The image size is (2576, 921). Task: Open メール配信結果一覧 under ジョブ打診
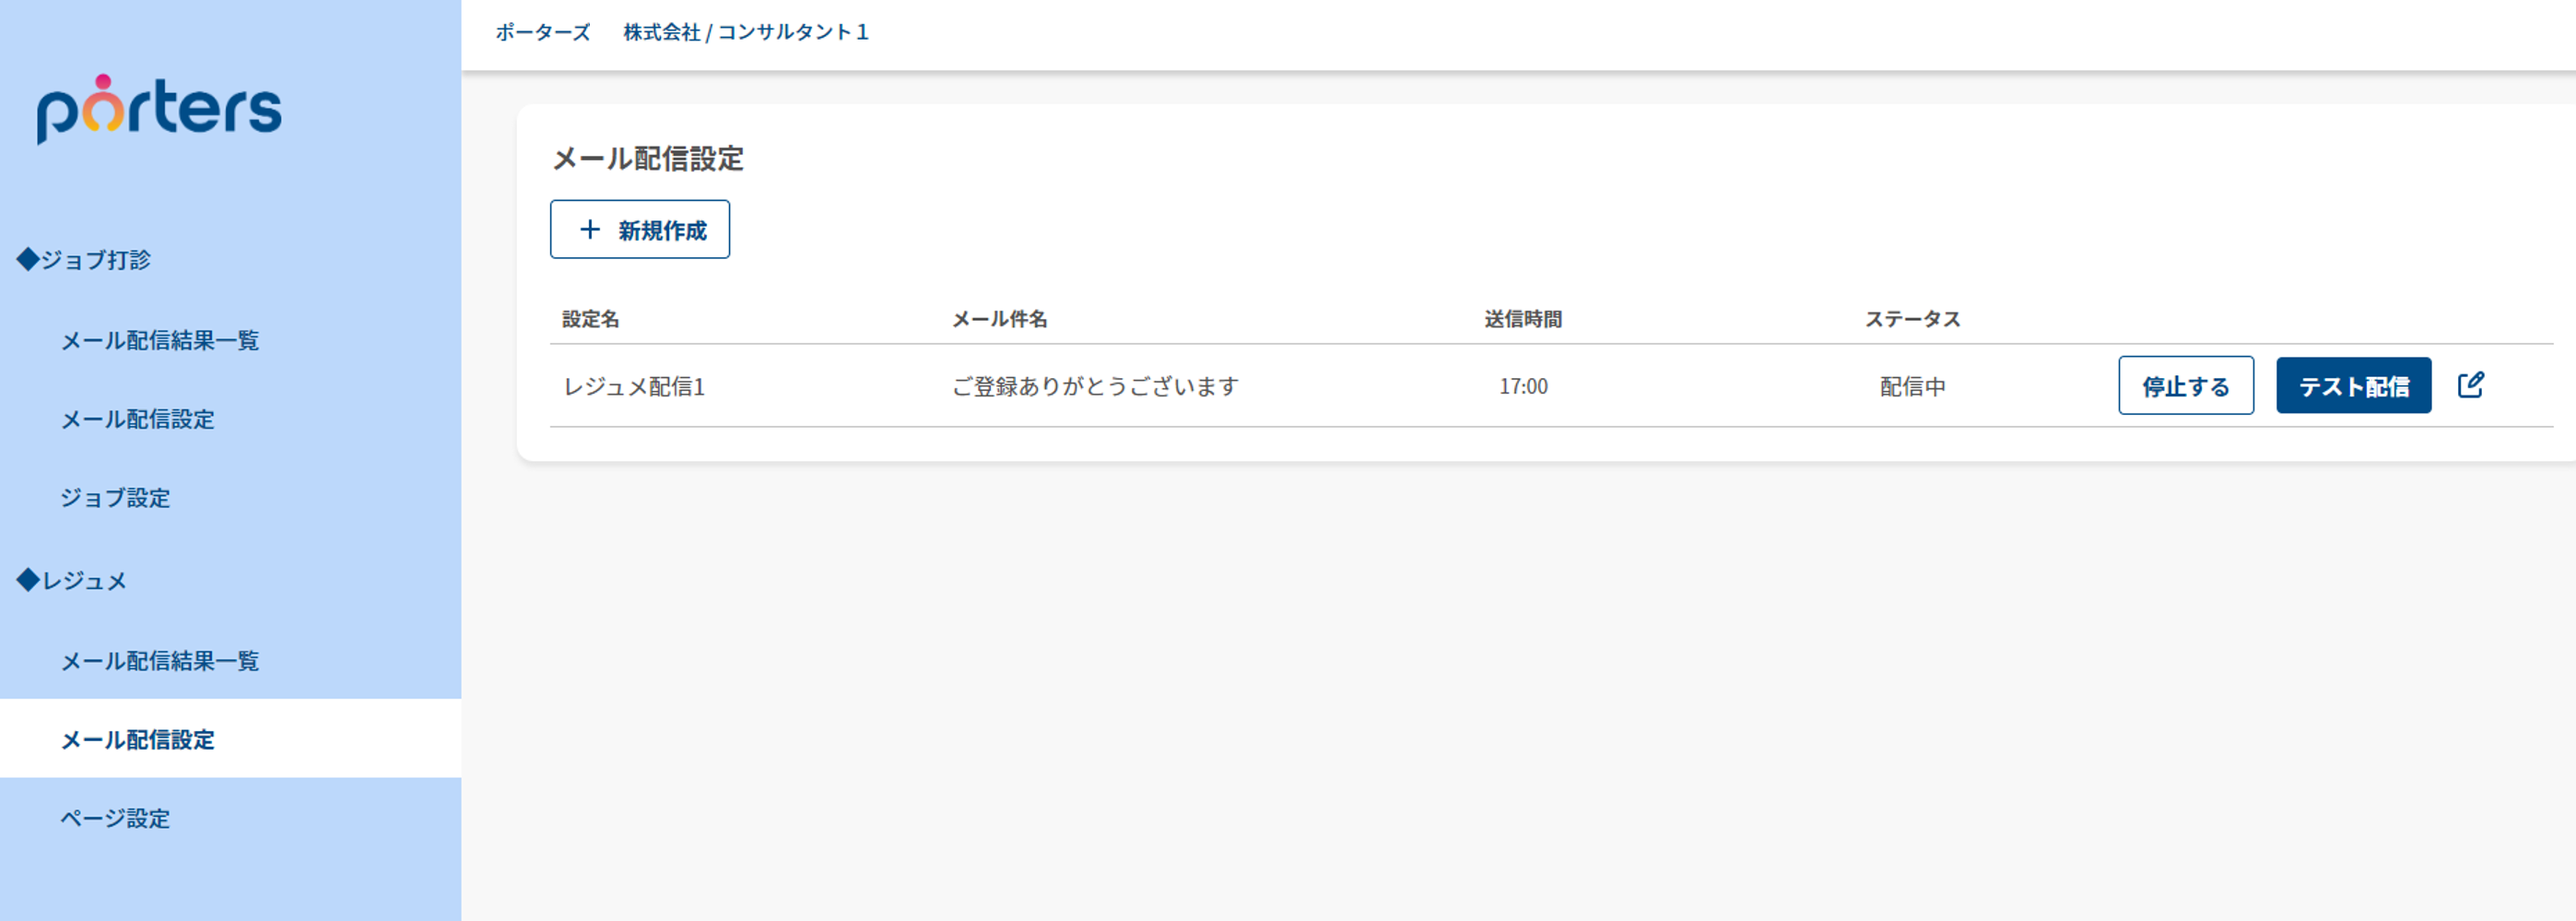tap(160, 341)
